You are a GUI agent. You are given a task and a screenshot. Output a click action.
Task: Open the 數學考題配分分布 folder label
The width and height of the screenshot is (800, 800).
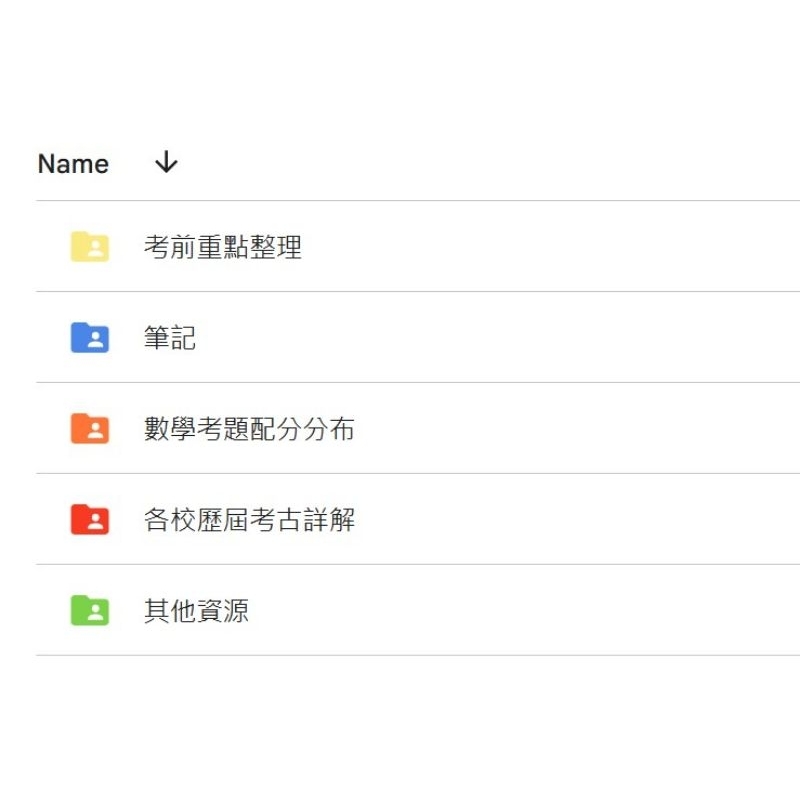pyautogui.click(x=249, y=429)
